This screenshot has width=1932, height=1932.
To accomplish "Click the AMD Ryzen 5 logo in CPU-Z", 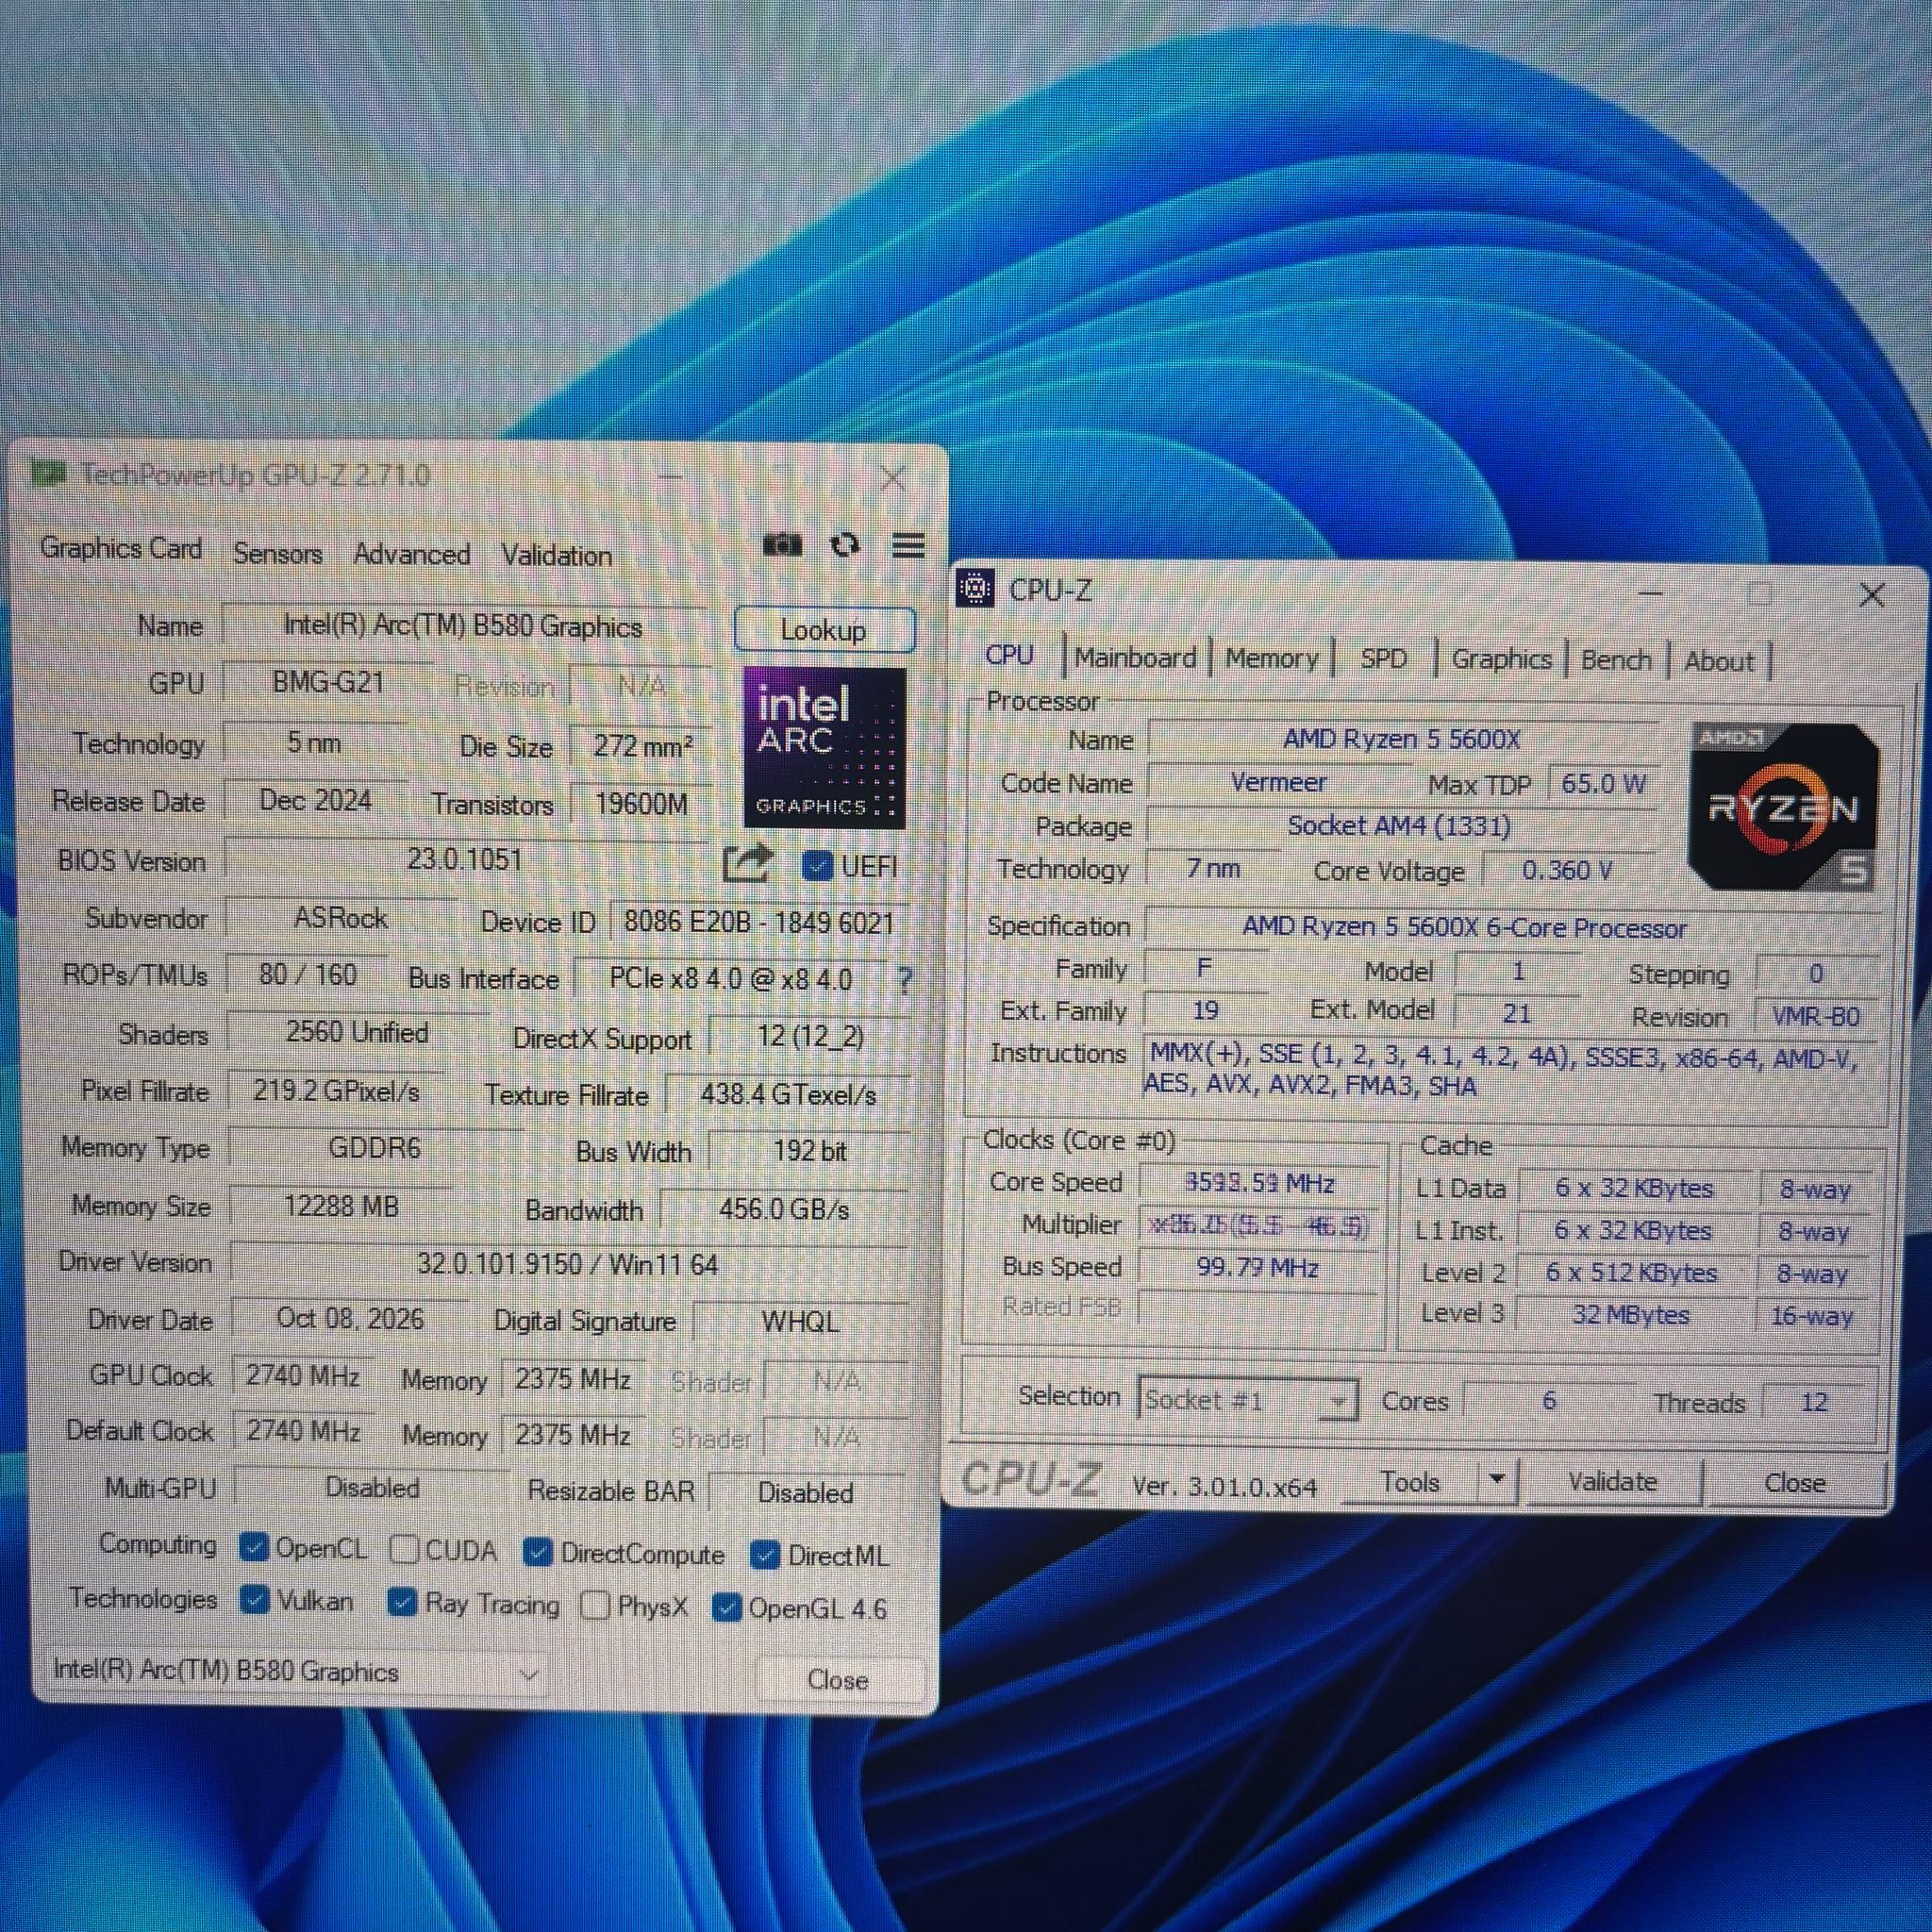I will coord(1783,806).
